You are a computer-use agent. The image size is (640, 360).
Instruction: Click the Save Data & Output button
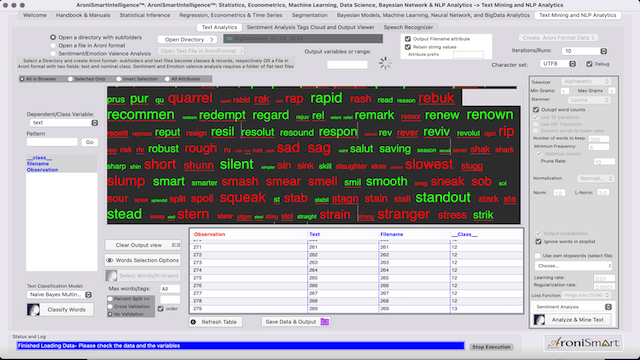click(296, 322)
